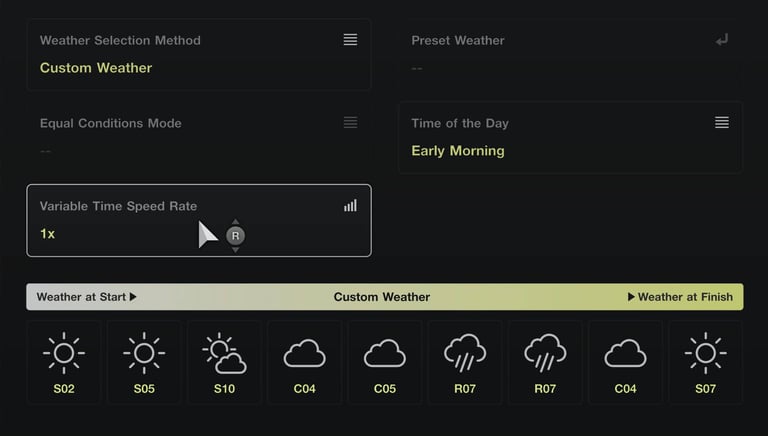Click the Custom Weather timeline bar
The height and width of the screenshot is (436, 768).
pyautogui.click(x=382, y=297)
